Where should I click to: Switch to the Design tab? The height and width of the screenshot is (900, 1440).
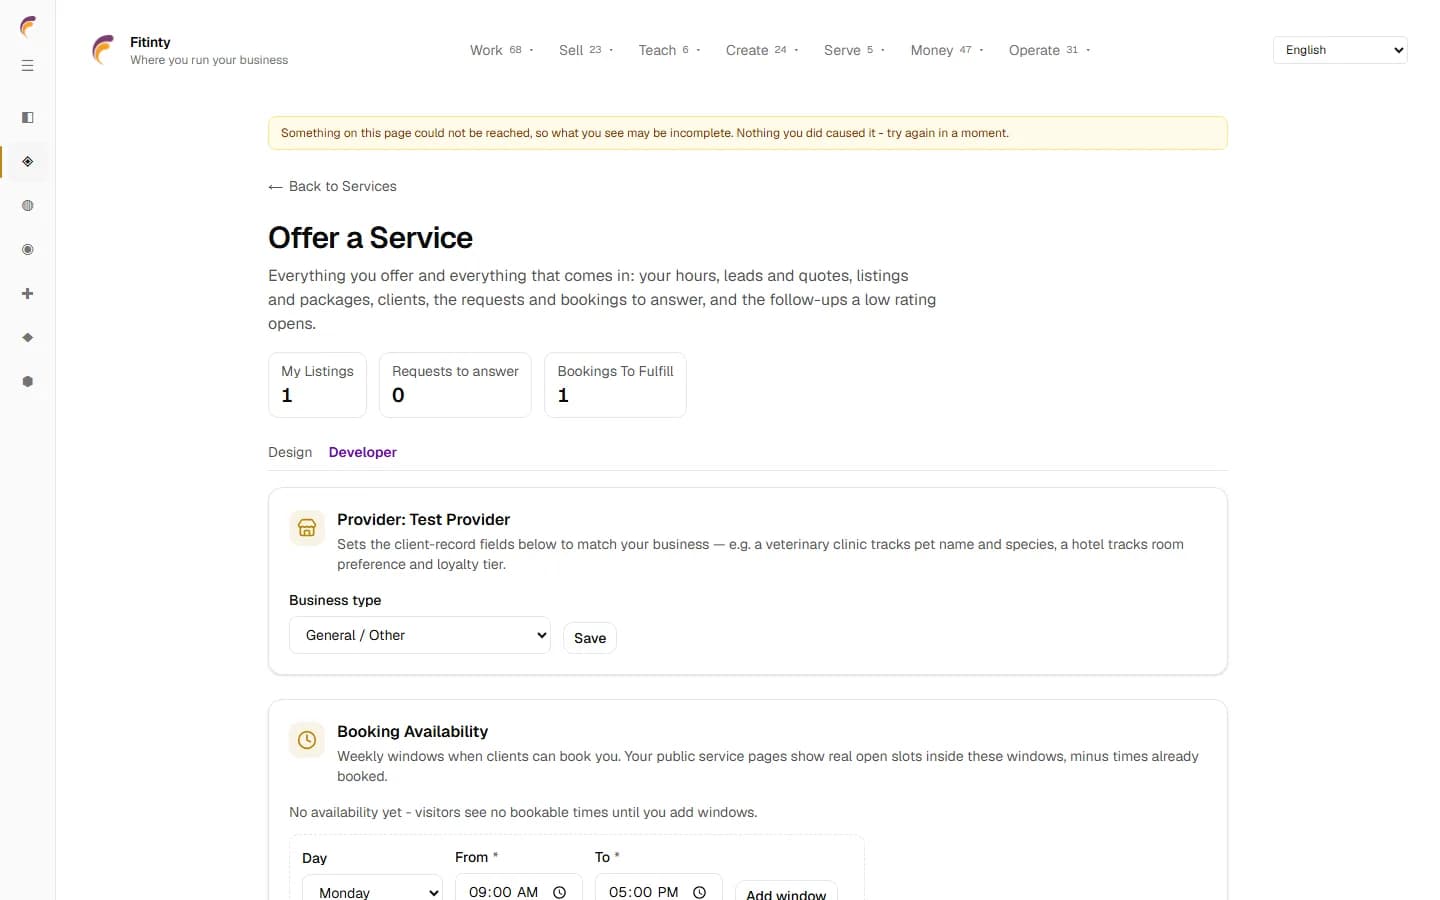coord(290,452)
